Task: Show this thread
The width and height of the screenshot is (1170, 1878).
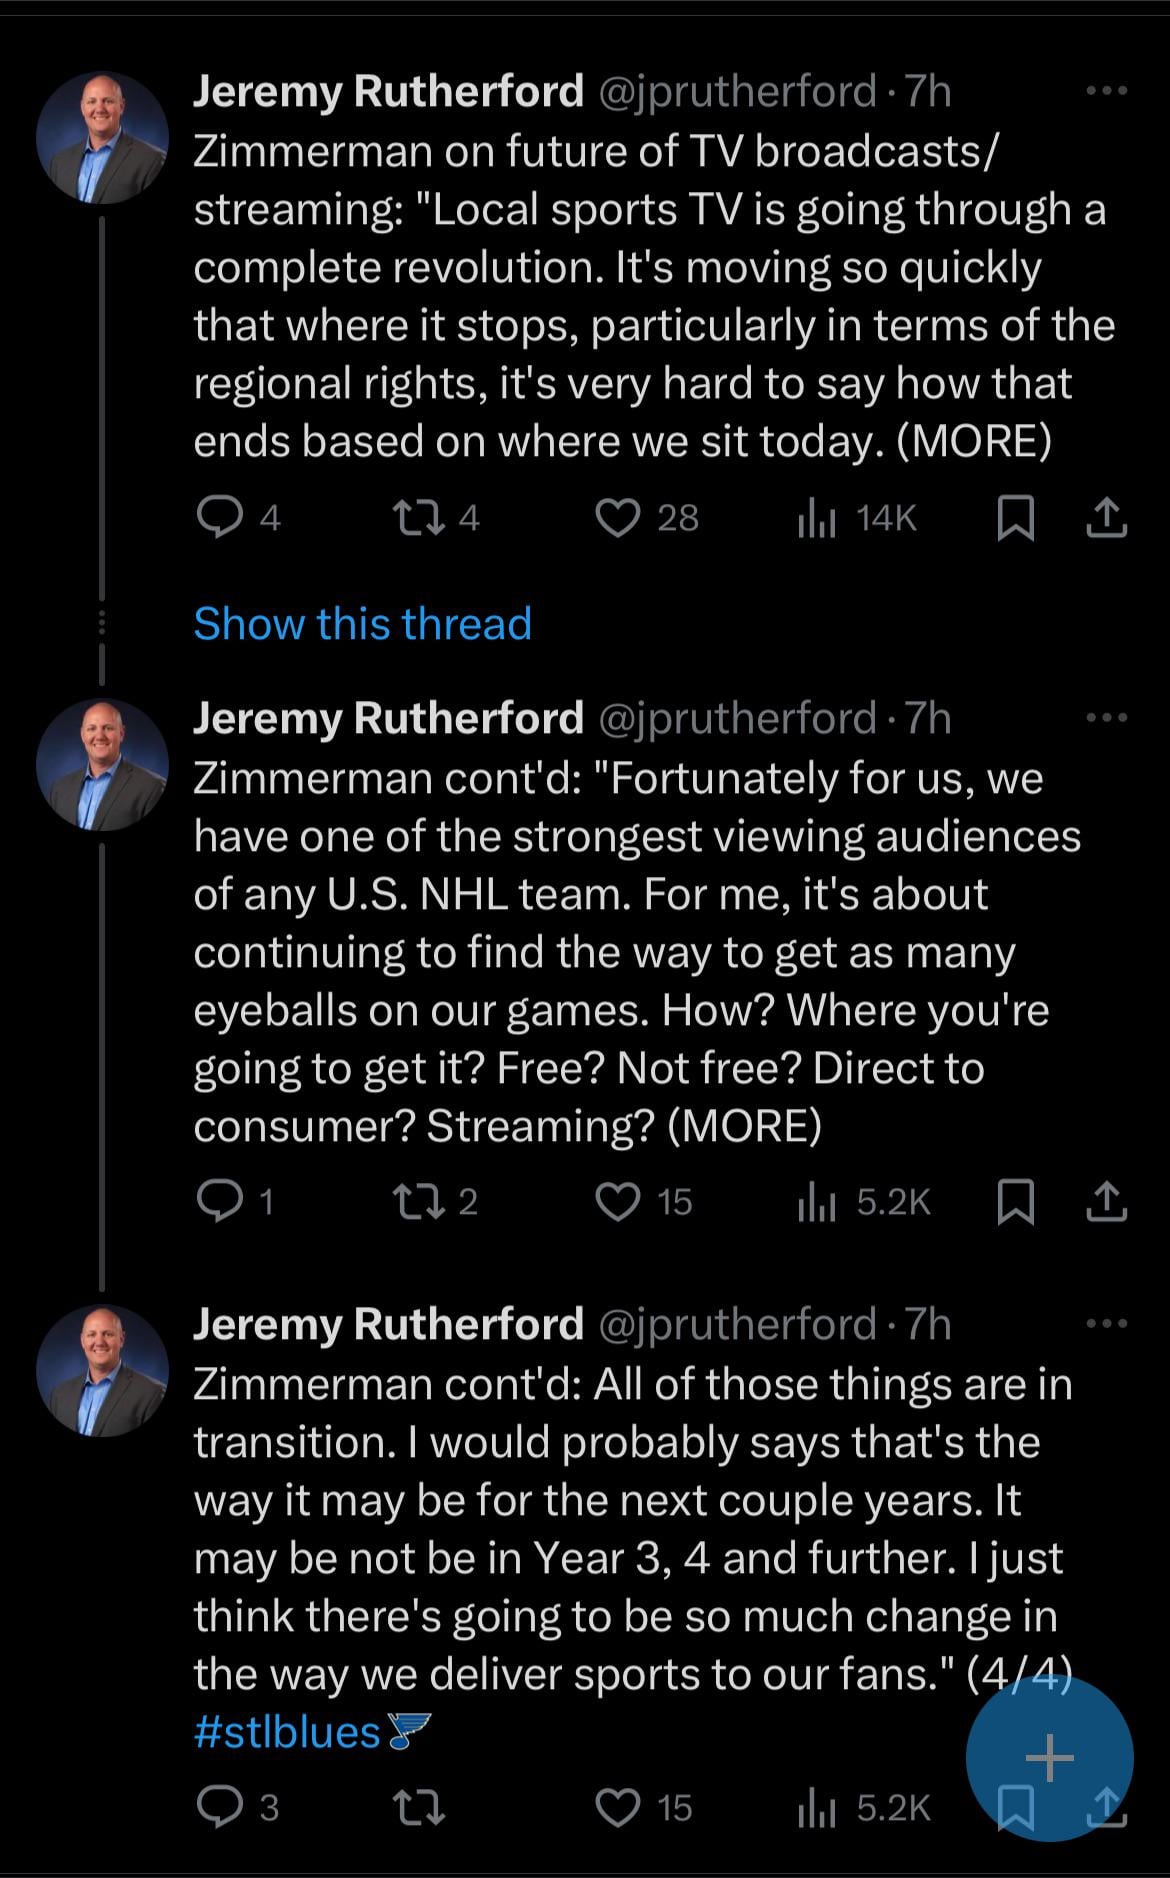Action: tap(362, 624)
